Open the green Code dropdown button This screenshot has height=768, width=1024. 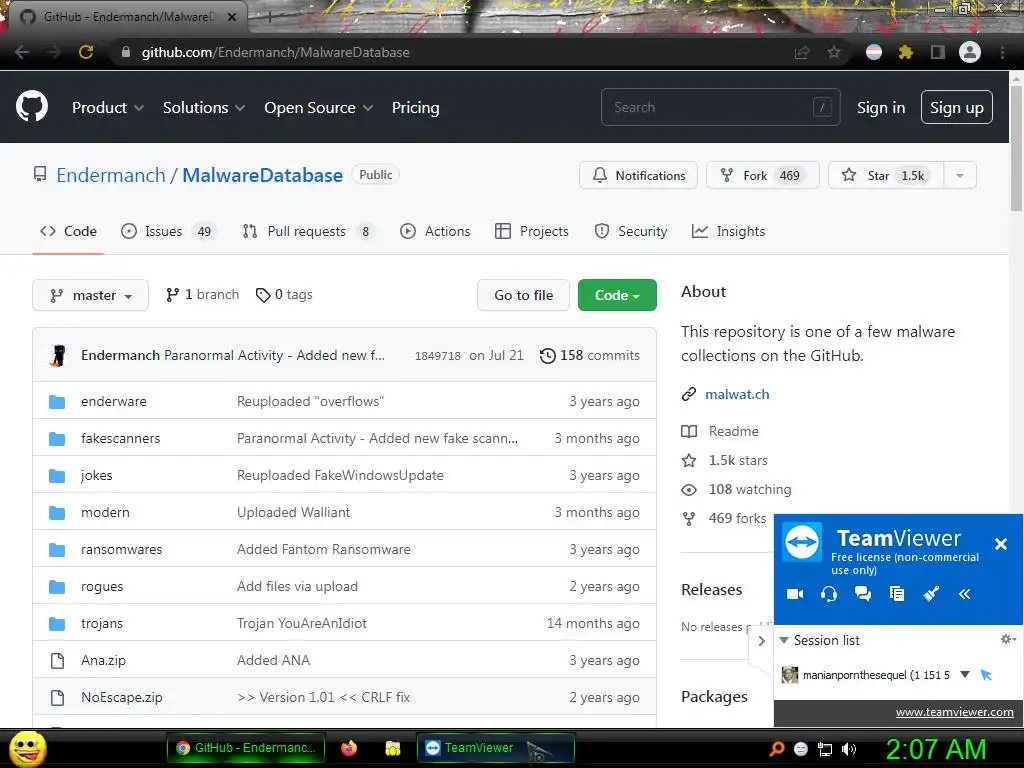(x=617, y=295)
